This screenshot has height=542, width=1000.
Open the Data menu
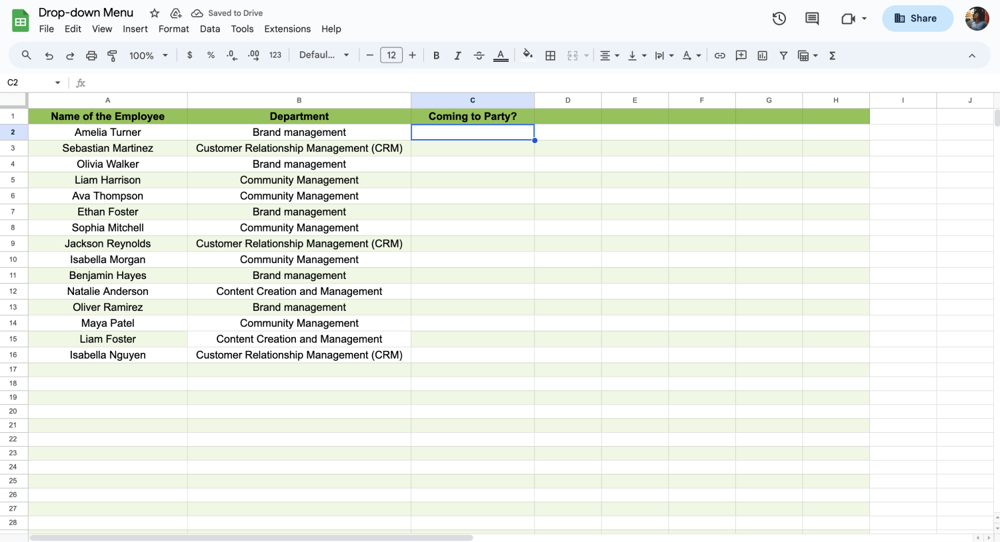coord(210,29)
